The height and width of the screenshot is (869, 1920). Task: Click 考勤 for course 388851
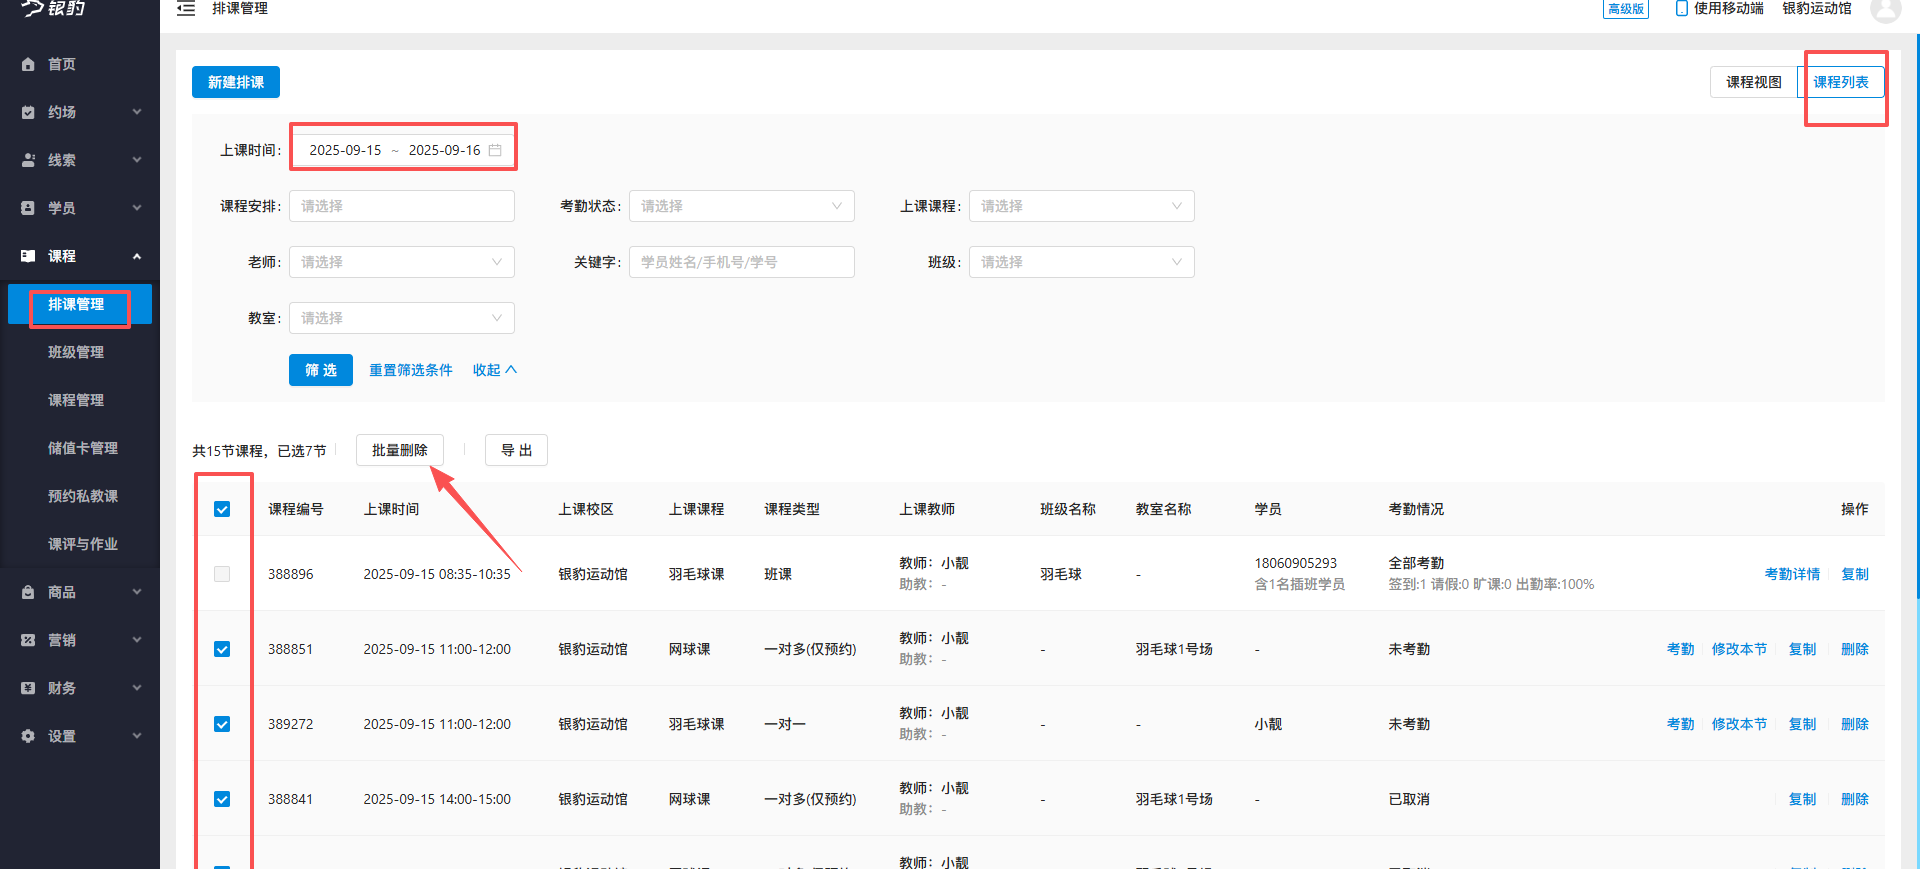pyautogui.click(x=1680, y=649)
